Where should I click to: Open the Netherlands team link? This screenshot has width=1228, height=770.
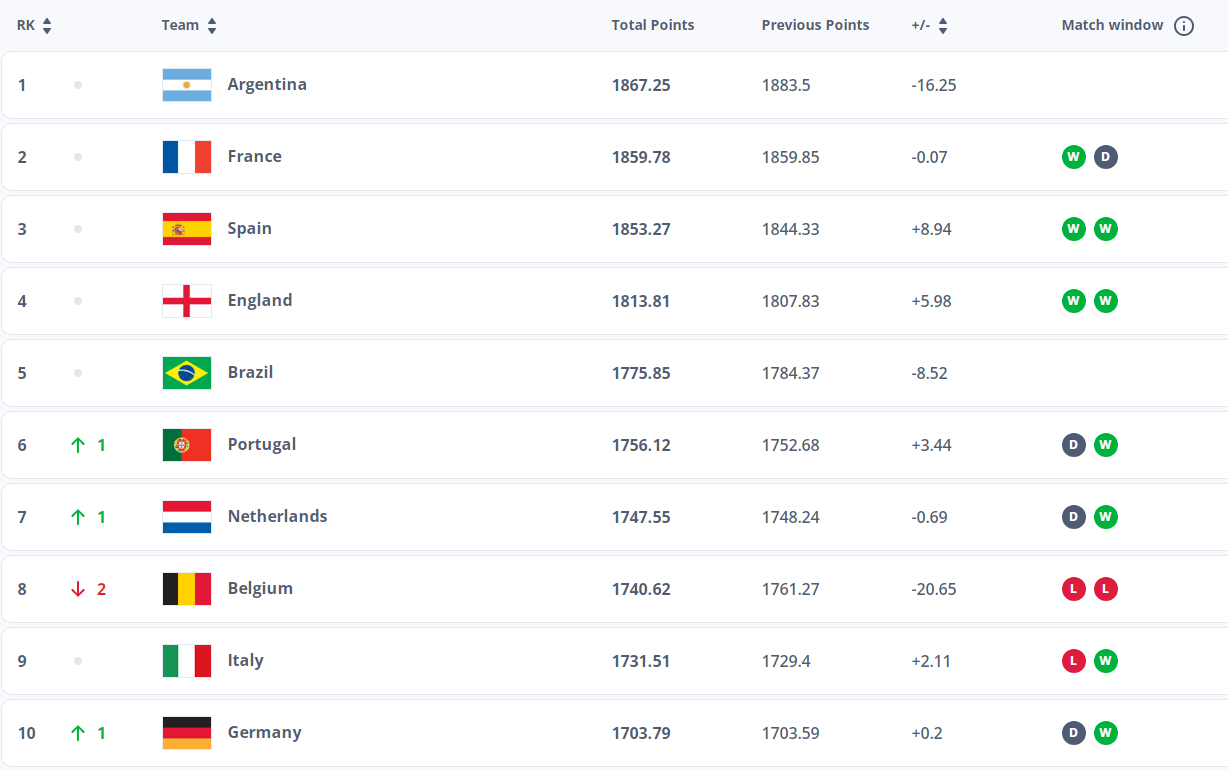[x=278, y=516]
